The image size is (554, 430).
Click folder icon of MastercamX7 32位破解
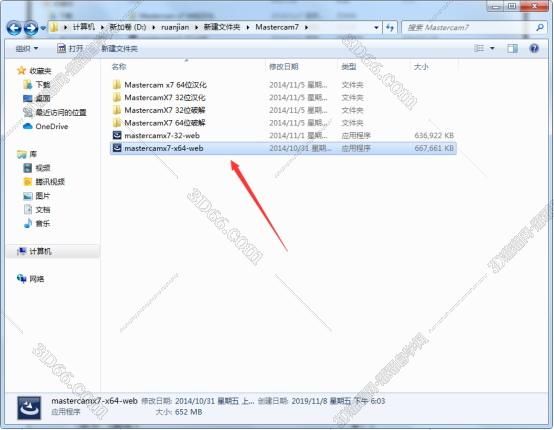click(x=117, y=110)
